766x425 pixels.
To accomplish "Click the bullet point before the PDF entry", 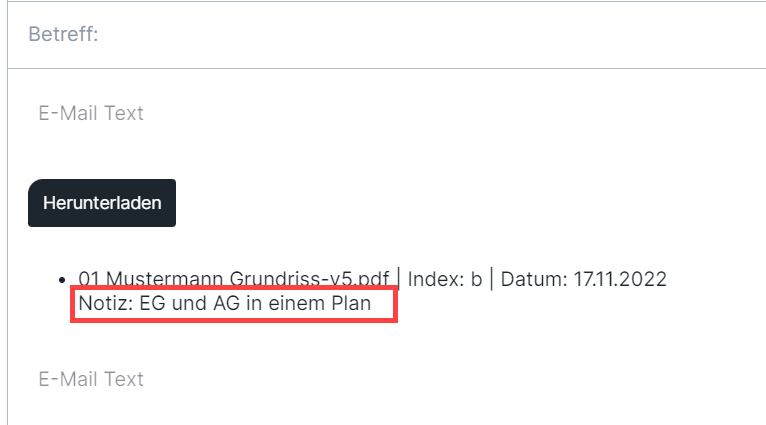I will pyautogui.click(x=62, y=280).
